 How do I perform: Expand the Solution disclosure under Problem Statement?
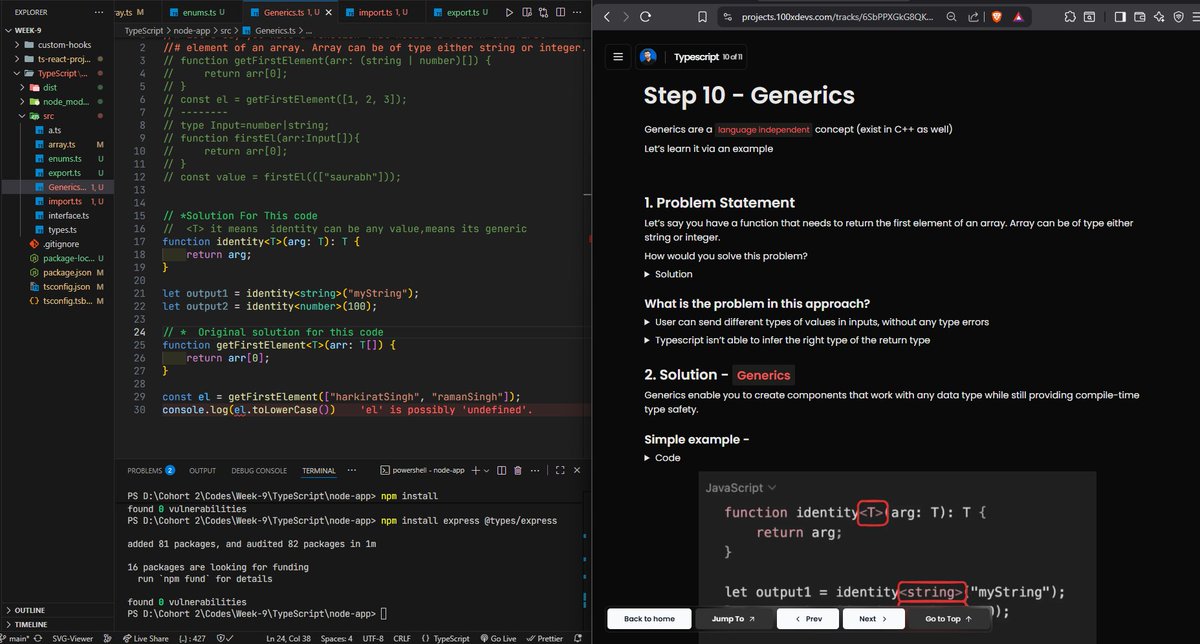(668, 274)
